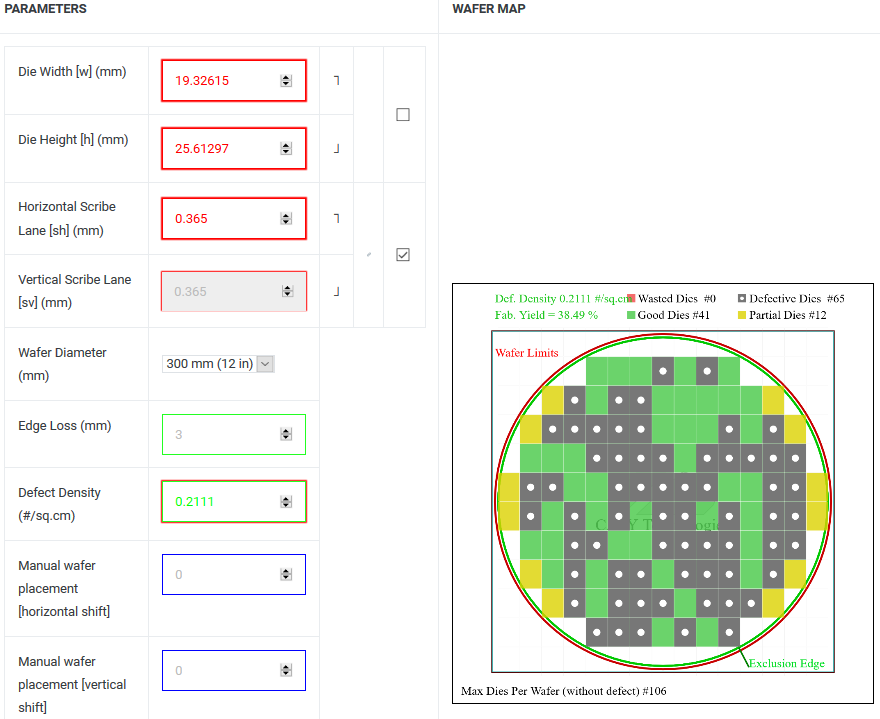The height and width of the screenshot is (719, 880).
Task: Use the Vertical Scribe Lane spinner
Action: 287,291
